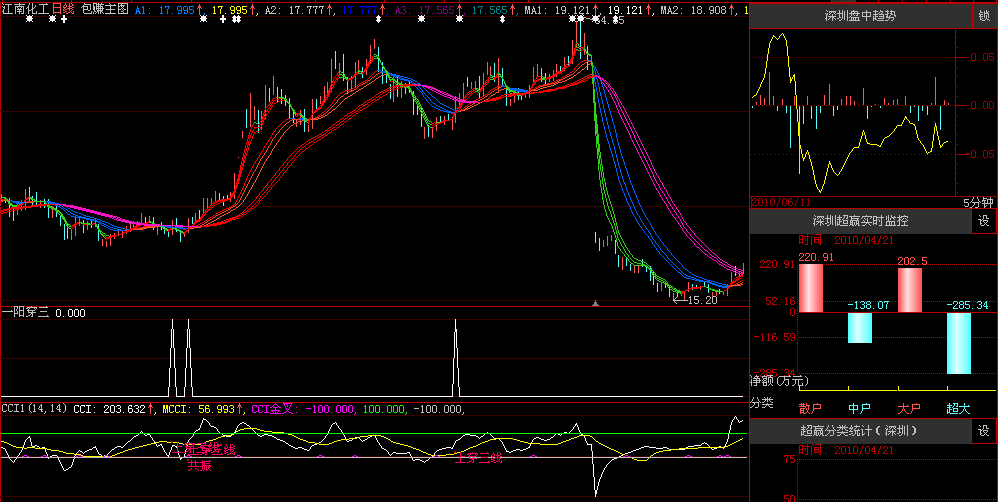Screen dimensions: 998x502
Task: Click the 包赚主图 indicator name
Action: [x=104, y=9]
